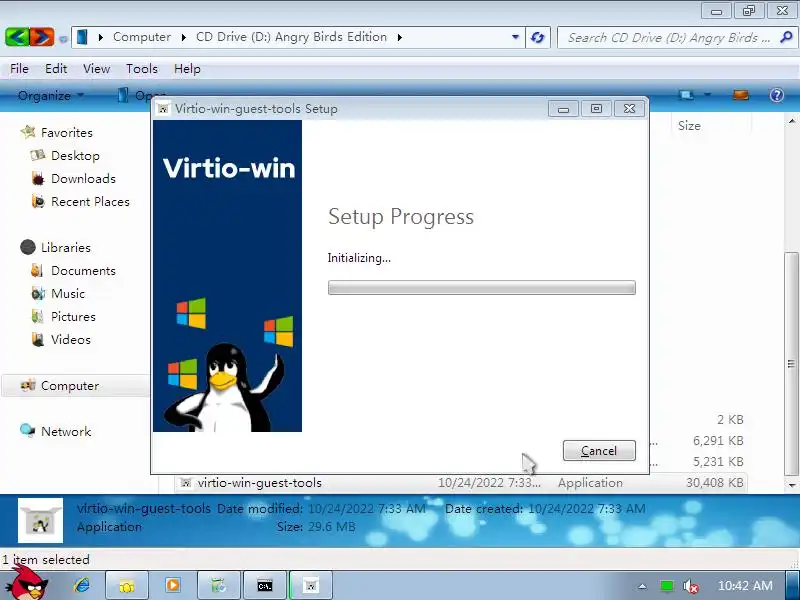This screenshot has width=800, height=600.
Task: Click the 2 KB size value
Action: [x=730, y=419]
